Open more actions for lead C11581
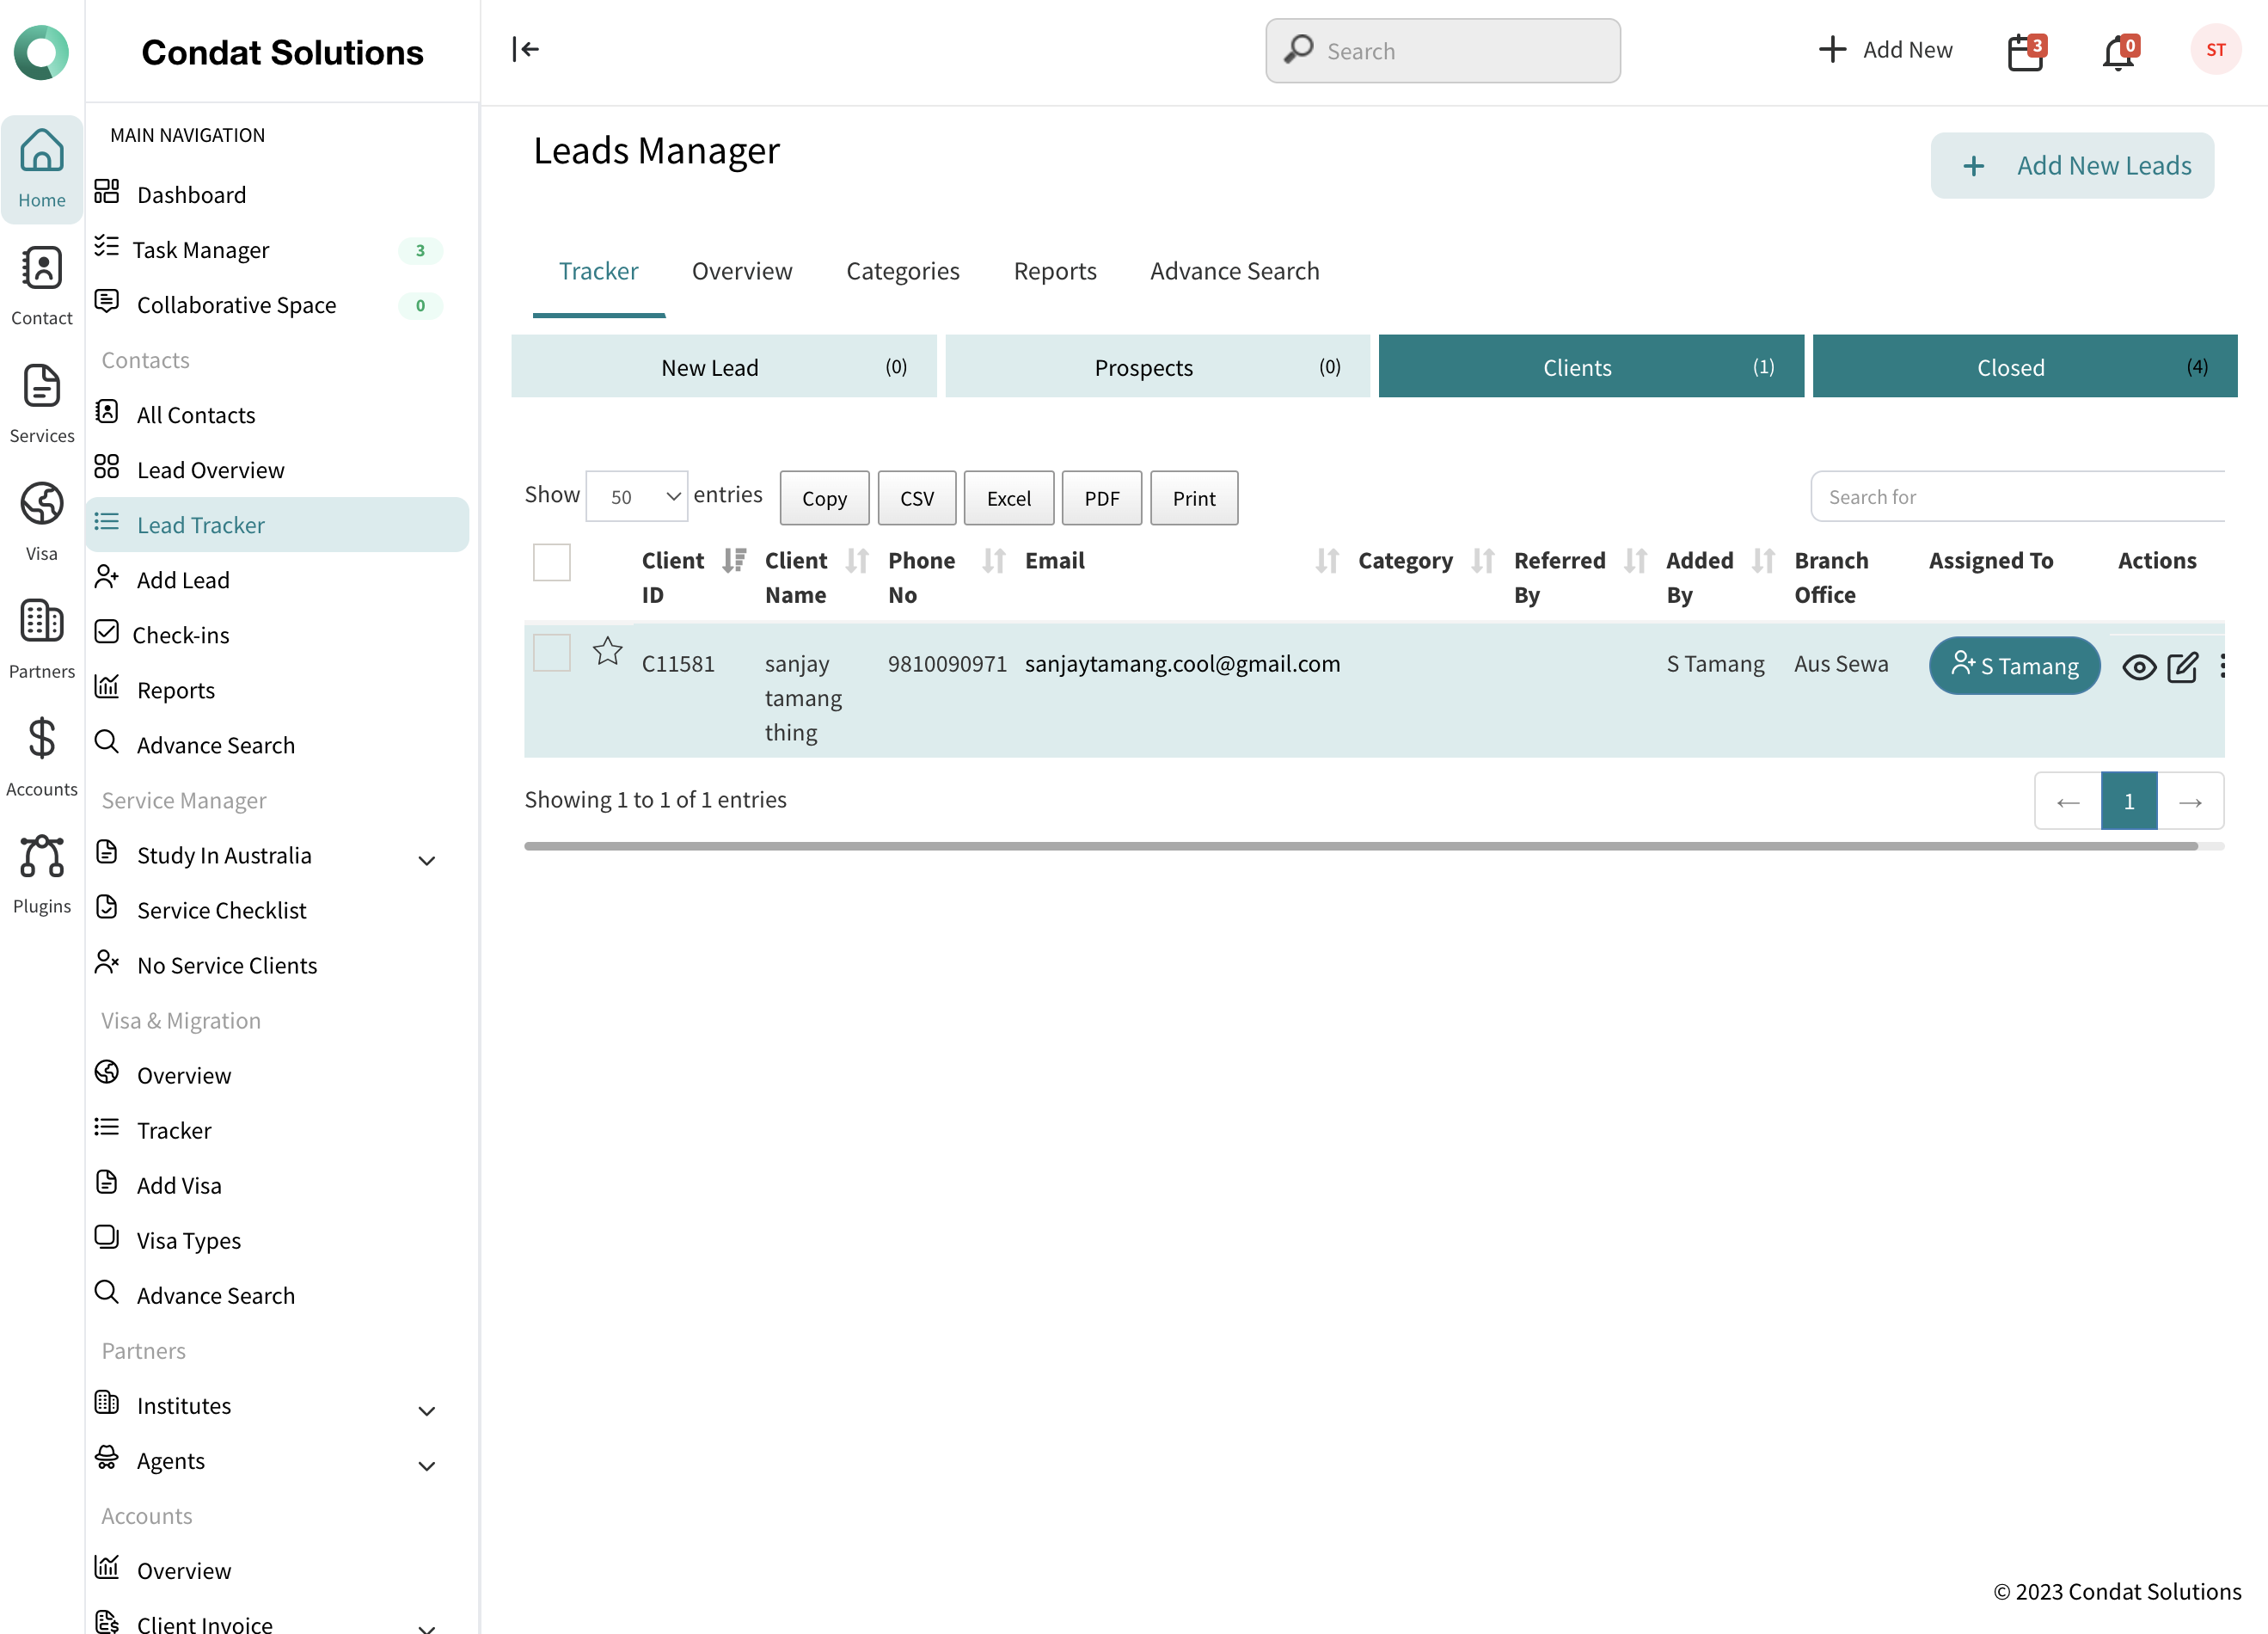This screenshot has height=1634, width=2268. [2222, 666]
